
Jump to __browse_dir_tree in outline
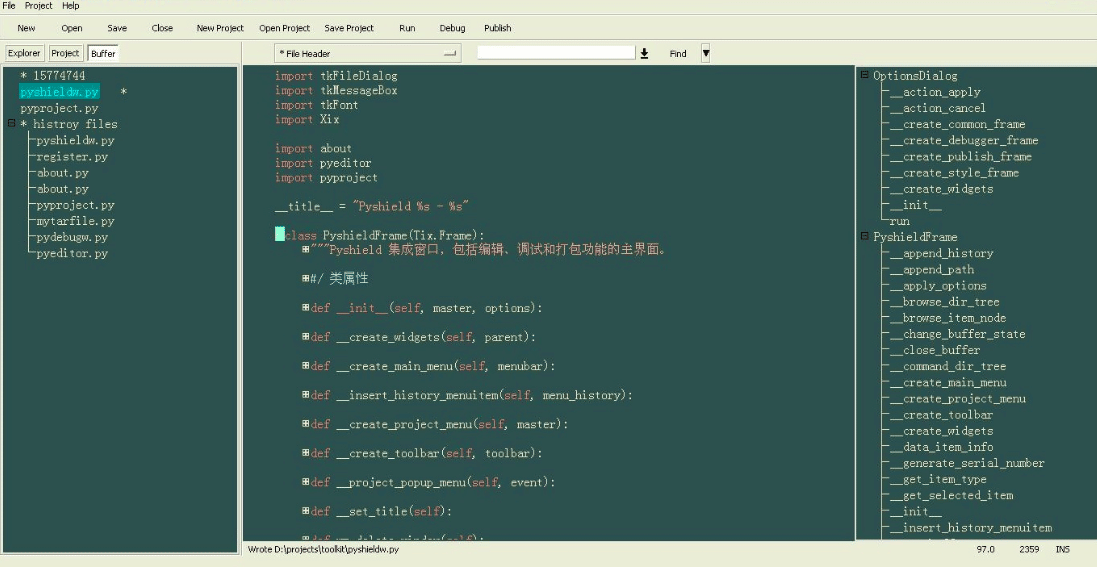click(945, 302)
